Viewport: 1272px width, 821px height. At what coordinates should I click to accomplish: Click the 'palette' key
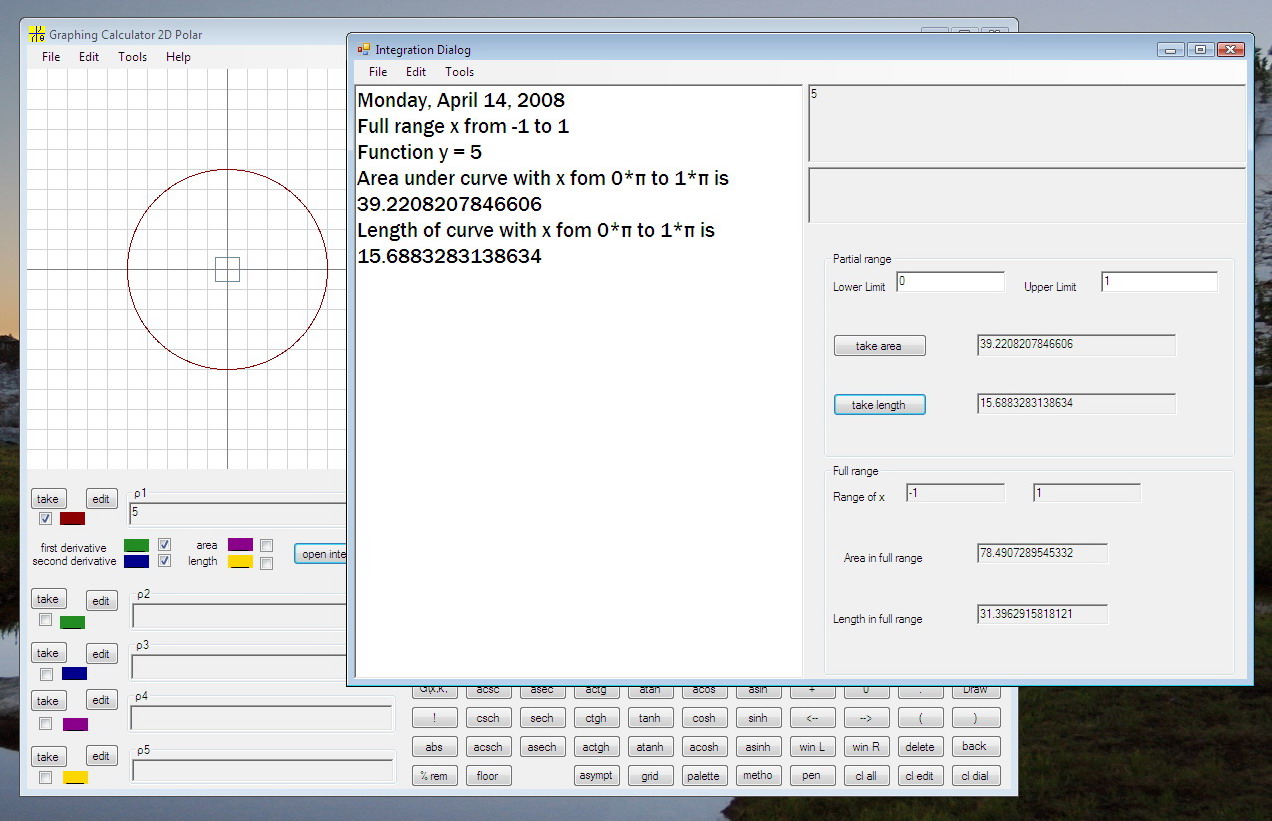(704, 776)
